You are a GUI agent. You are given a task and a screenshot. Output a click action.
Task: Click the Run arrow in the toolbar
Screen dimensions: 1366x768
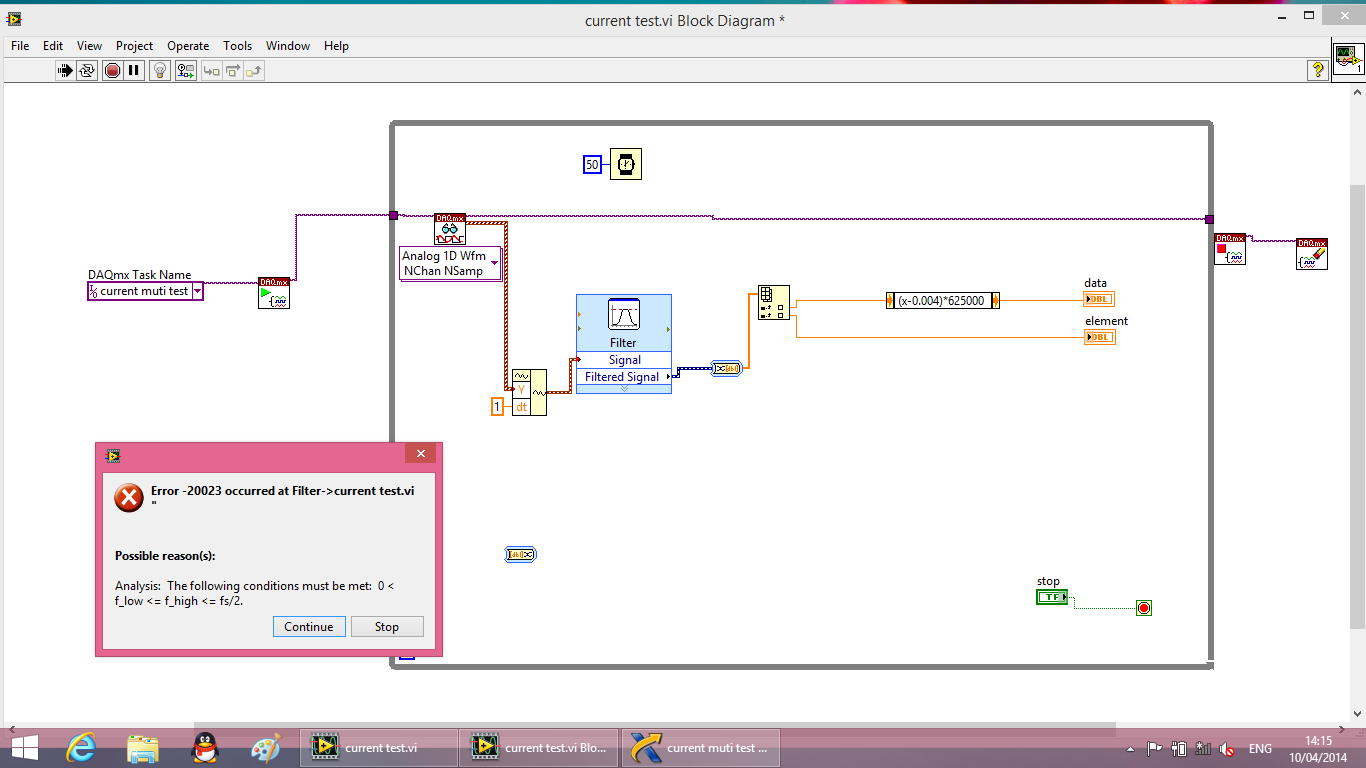point(65,70)
